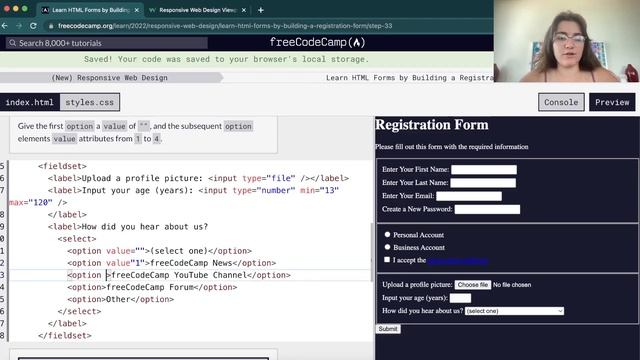Click the Create a New Password input
This screenshot has width=640, height=360.
487,209
